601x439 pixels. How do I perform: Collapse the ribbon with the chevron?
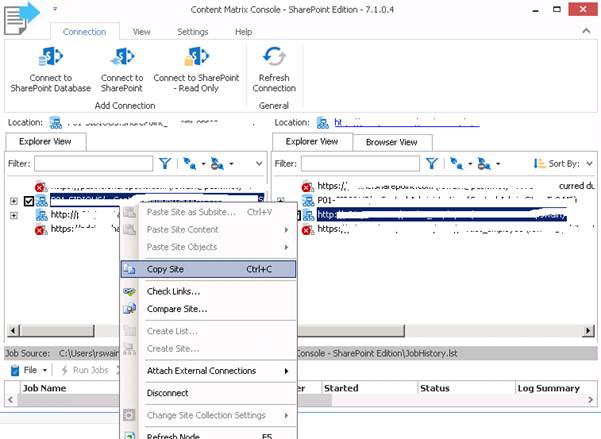pyautogui.click(x=586, y=31)
